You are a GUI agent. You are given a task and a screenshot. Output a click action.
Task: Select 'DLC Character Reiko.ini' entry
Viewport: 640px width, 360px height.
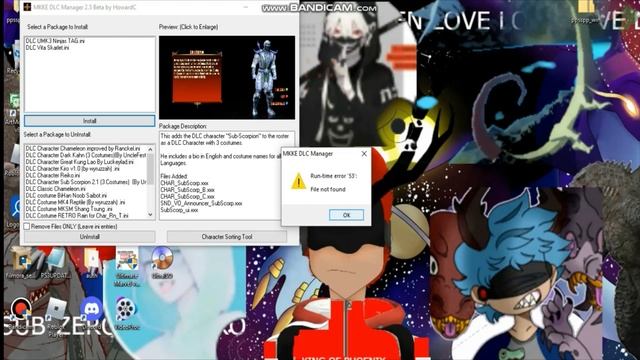pos(53,175)
